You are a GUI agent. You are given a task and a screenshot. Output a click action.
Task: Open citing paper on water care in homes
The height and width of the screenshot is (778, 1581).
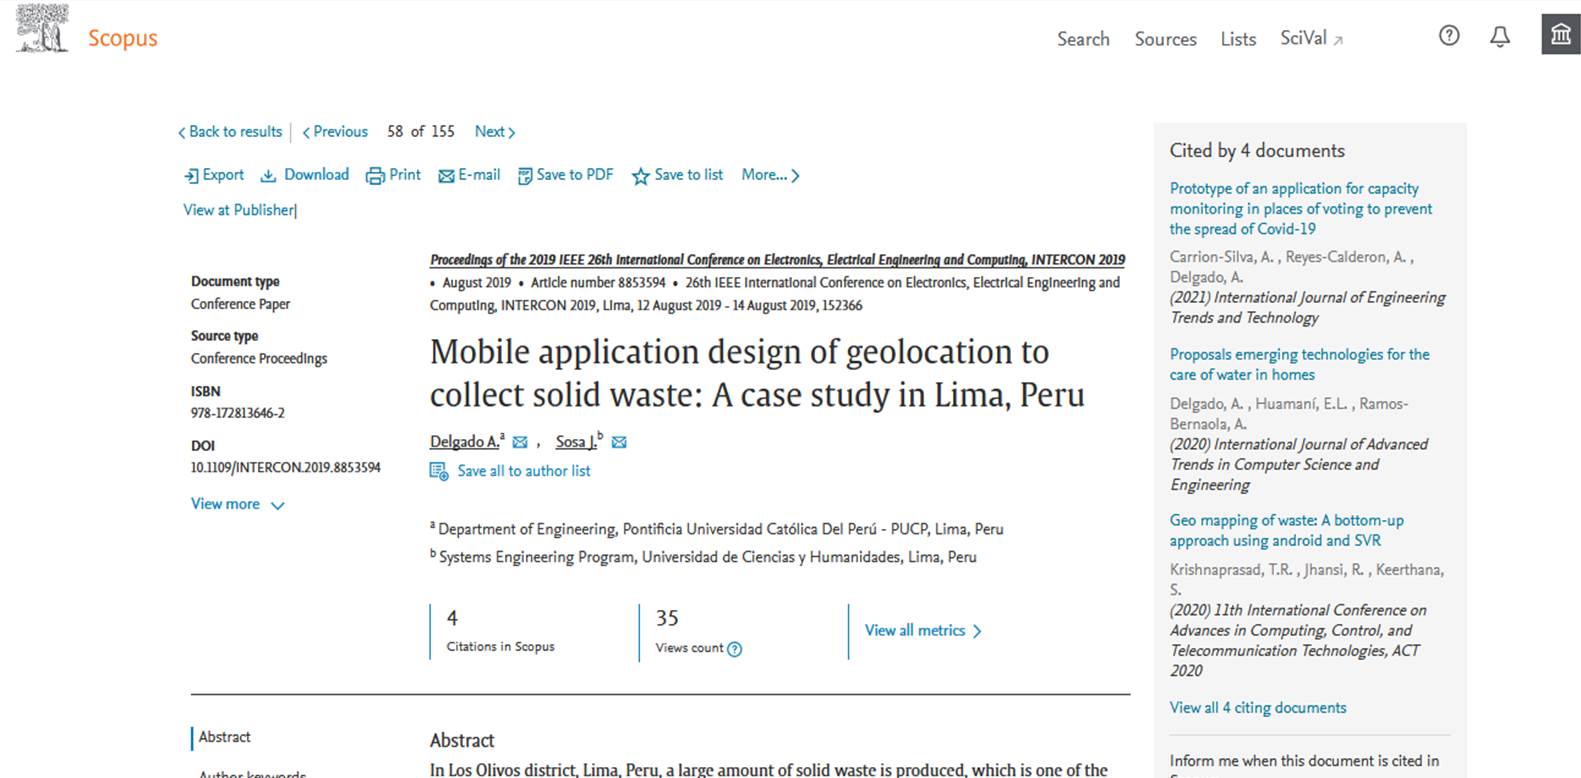coord(1300,364)
